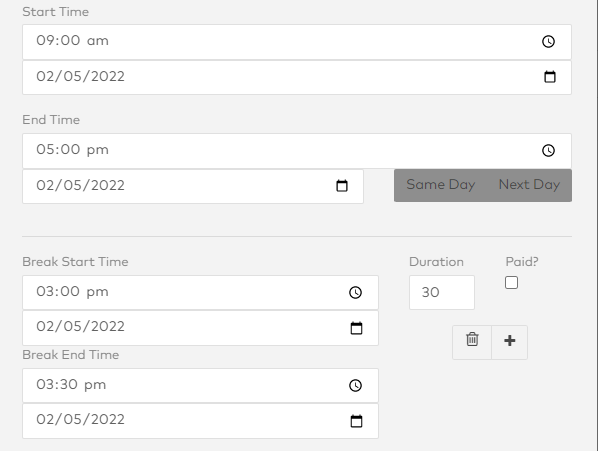
Task: Focus the Start Time 09:00 am field
Action: point(297,42)
